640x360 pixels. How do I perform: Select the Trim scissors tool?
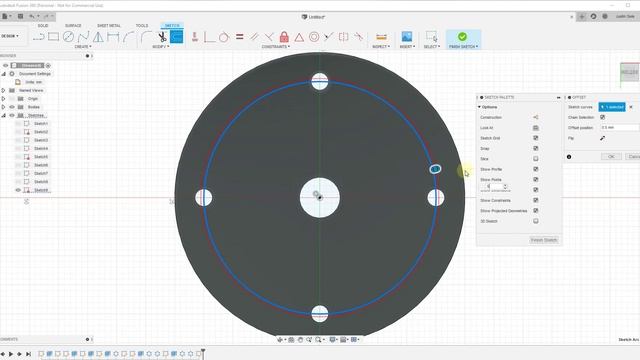pyautogui.click(x=162, y=37)
